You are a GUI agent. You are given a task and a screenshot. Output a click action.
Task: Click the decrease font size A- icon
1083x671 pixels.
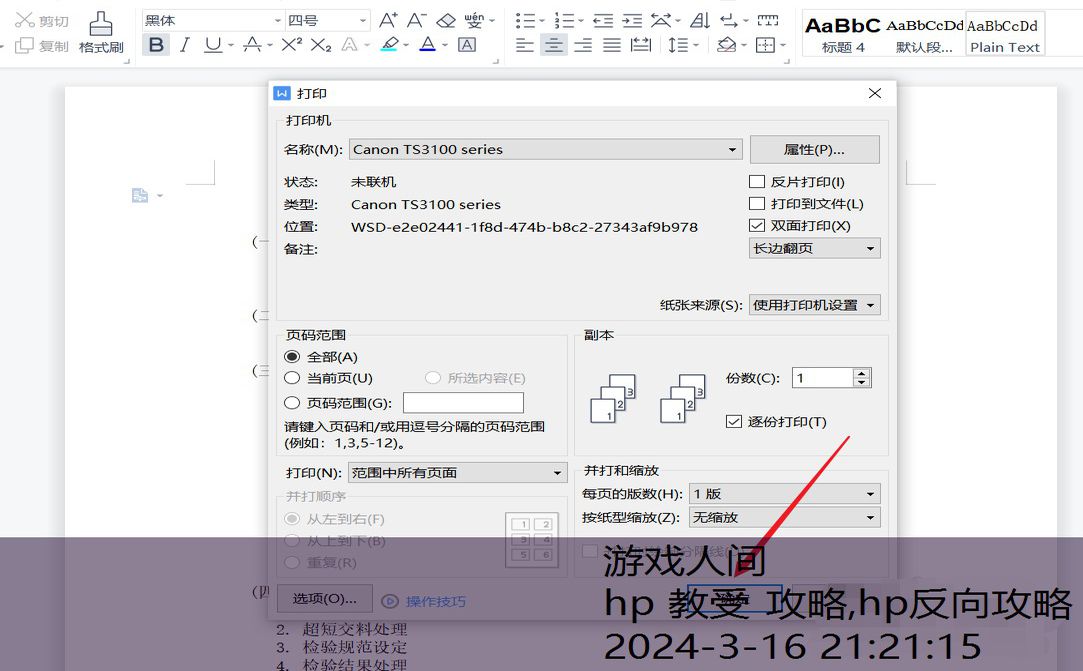pyautogui.click(x=416, y=20)
